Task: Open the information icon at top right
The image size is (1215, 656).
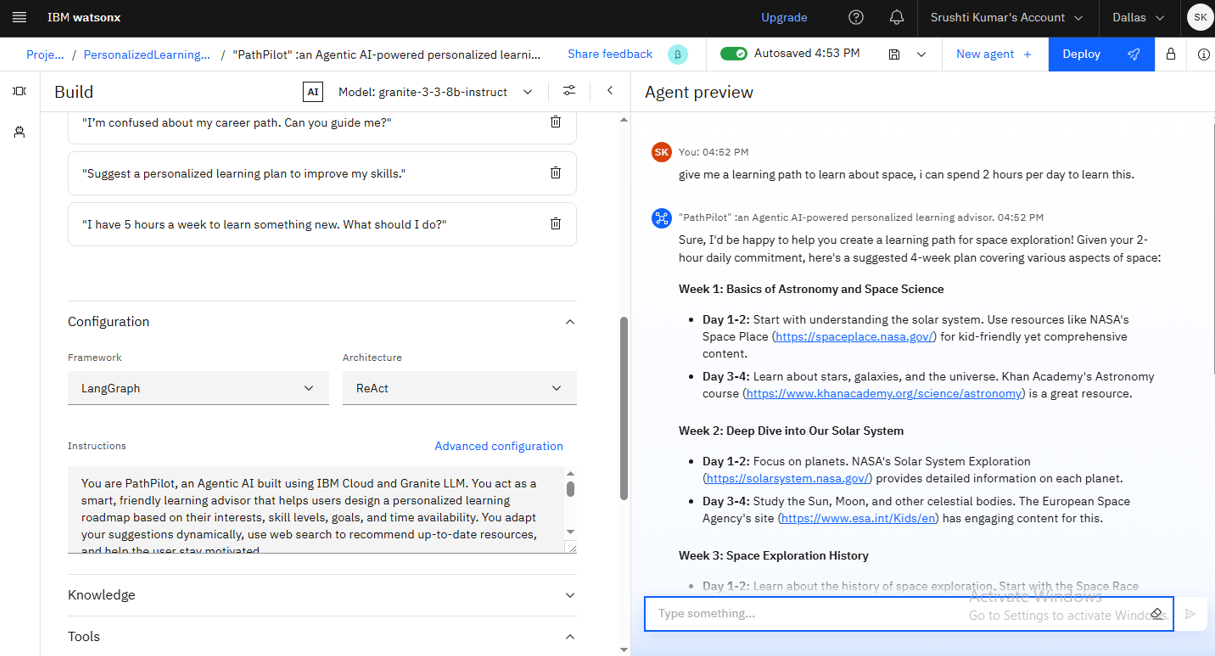Action: click(x=1204, y=54)
